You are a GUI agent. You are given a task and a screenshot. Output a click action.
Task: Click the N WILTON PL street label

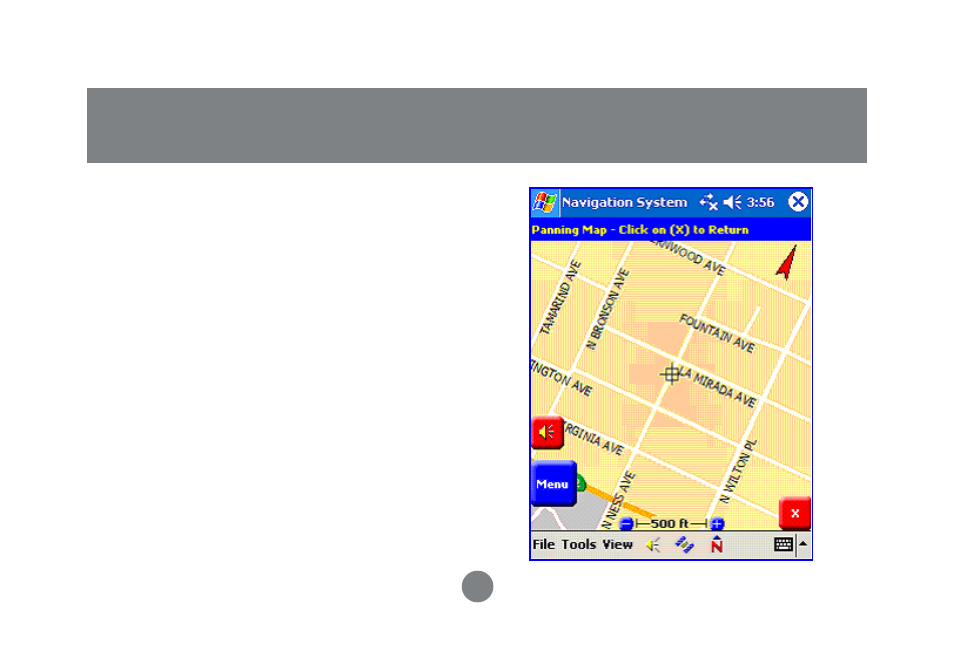point(739,471)
